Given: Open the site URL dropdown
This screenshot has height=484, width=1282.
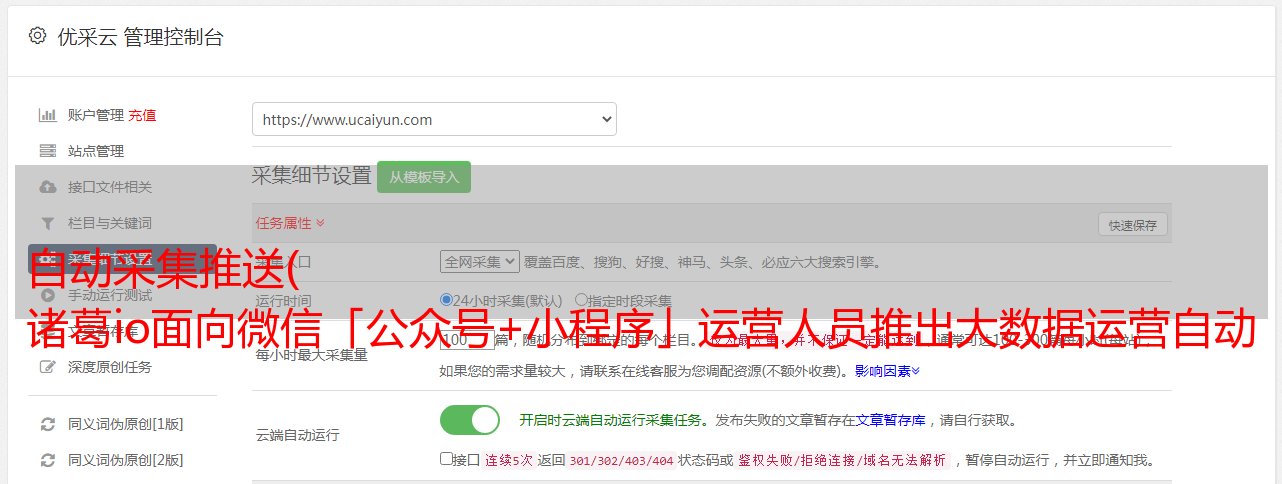Looking at the screenshot, I should click(x=434, y=119).
